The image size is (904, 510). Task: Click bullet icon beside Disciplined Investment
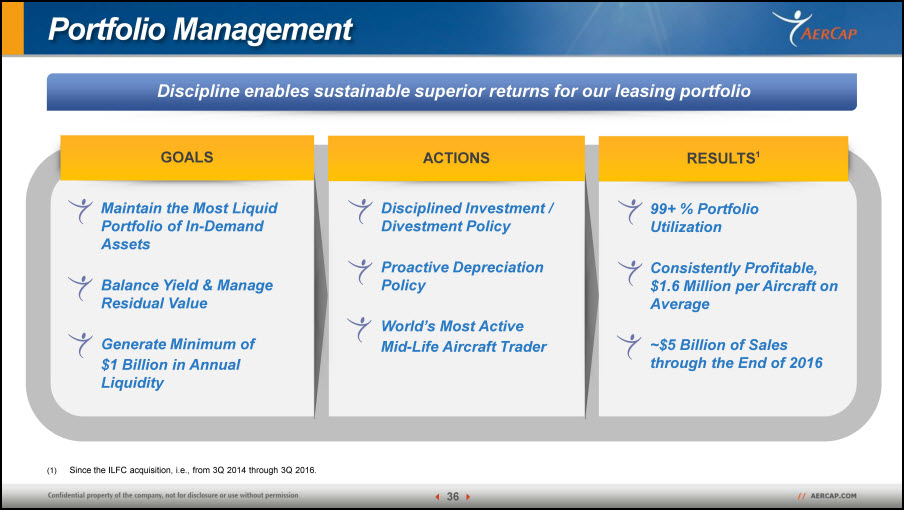[360, 211]
